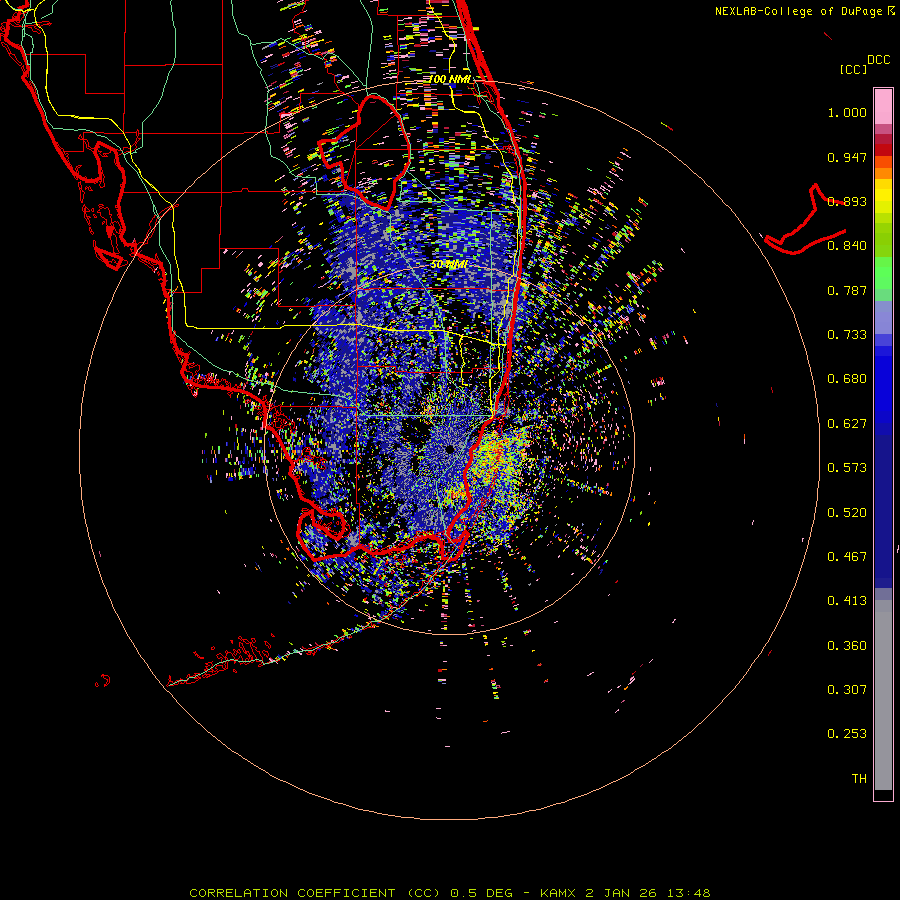Click the black radar site dot
This screenshot has width=900, height=900.
[451, 449]
